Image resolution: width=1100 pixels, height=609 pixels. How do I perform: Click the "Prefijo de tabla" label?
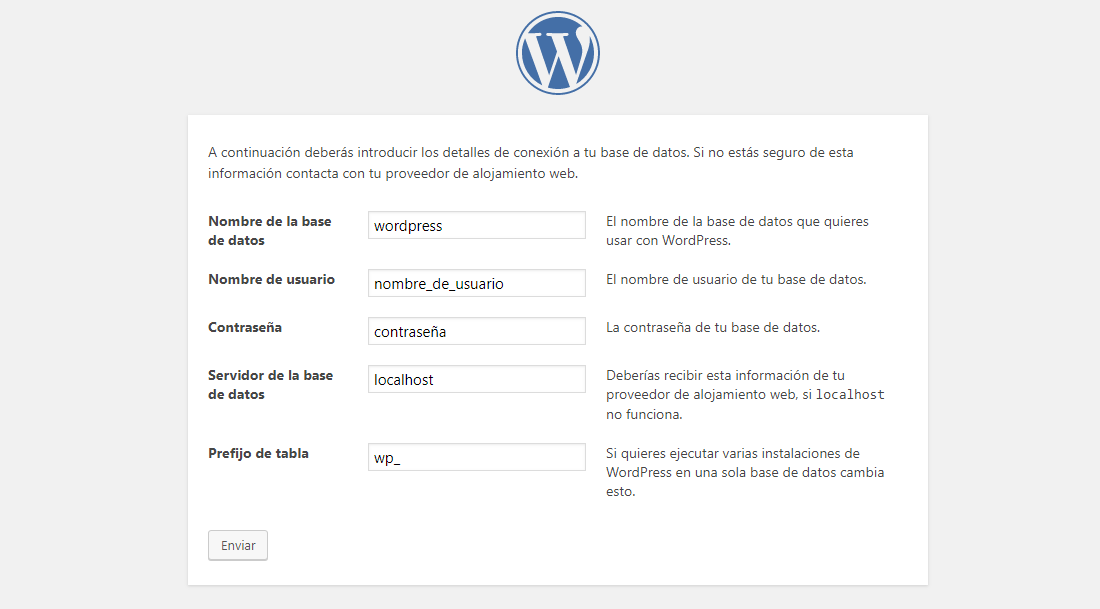(258, 453)
